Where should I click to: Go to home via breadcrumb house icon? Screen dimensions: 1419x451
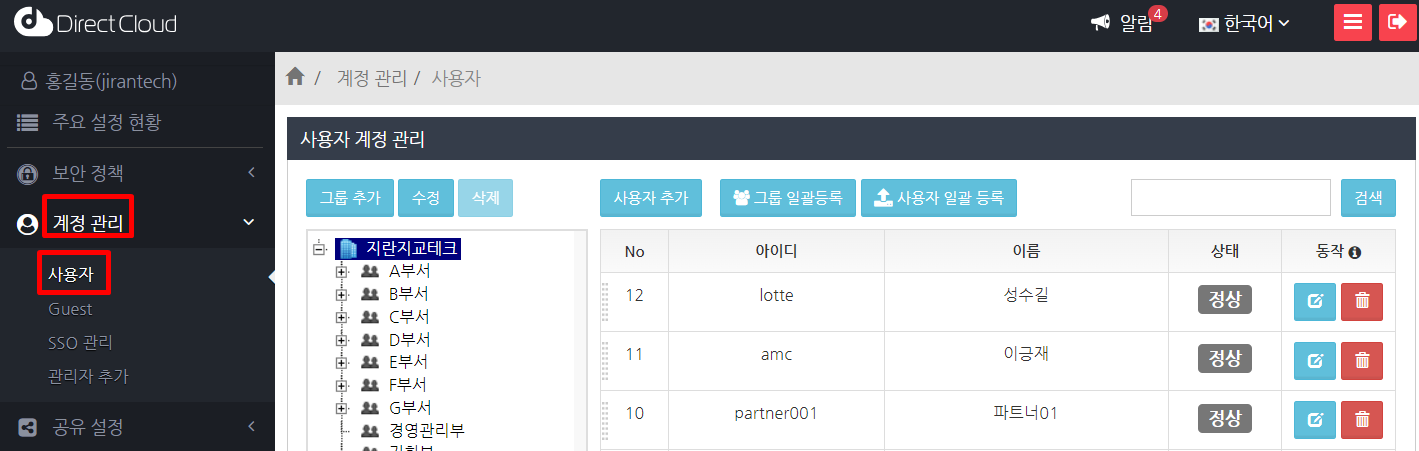click(295, 76)
